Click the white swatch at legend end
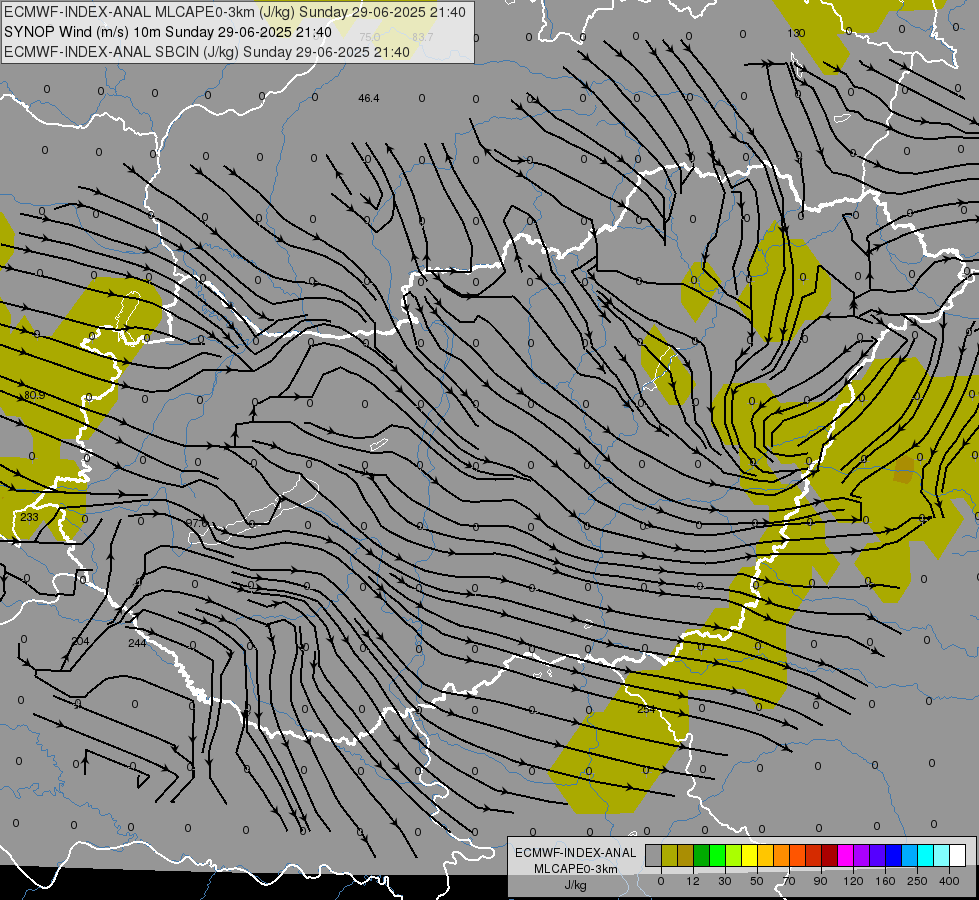 (x=958, y=855)
